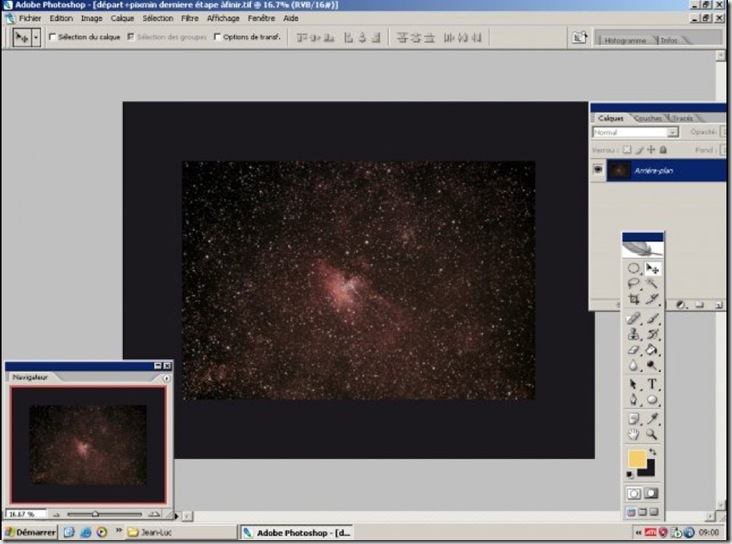Open the background color dark swatch

click(648, 470)
